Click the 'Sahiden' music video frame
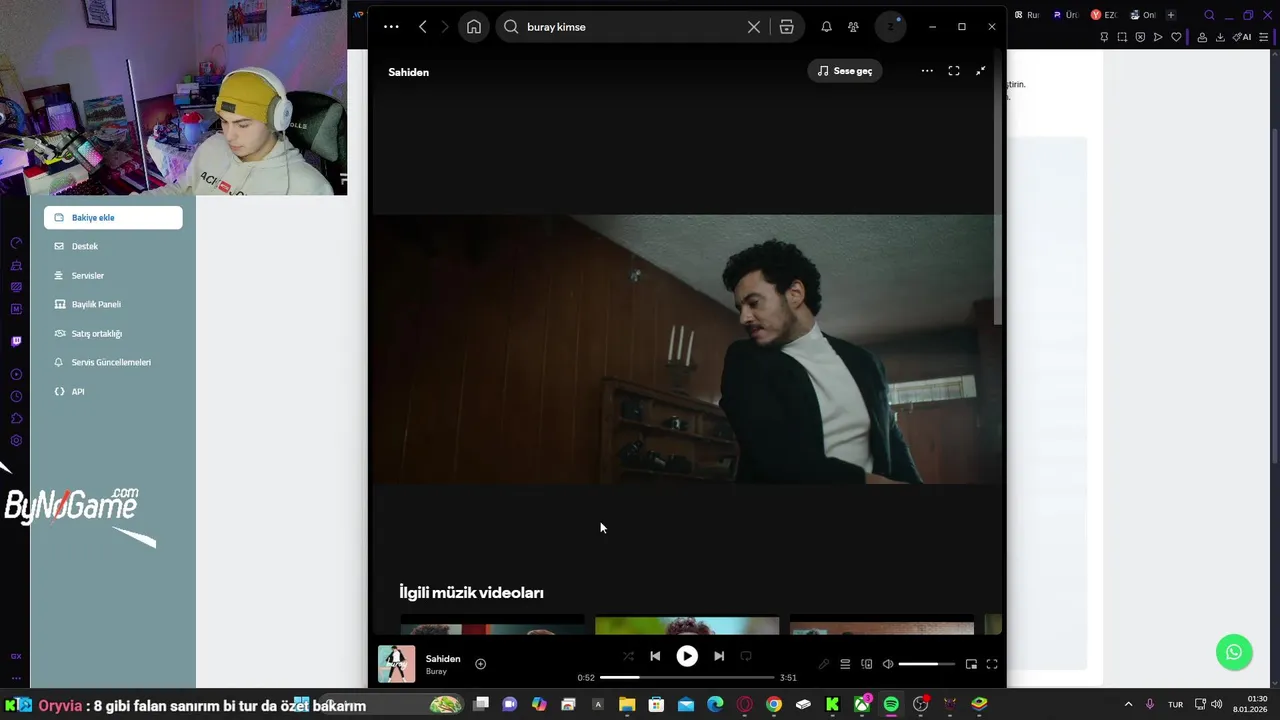Viewport: 1280px width, 720px height. pos(685,349)
